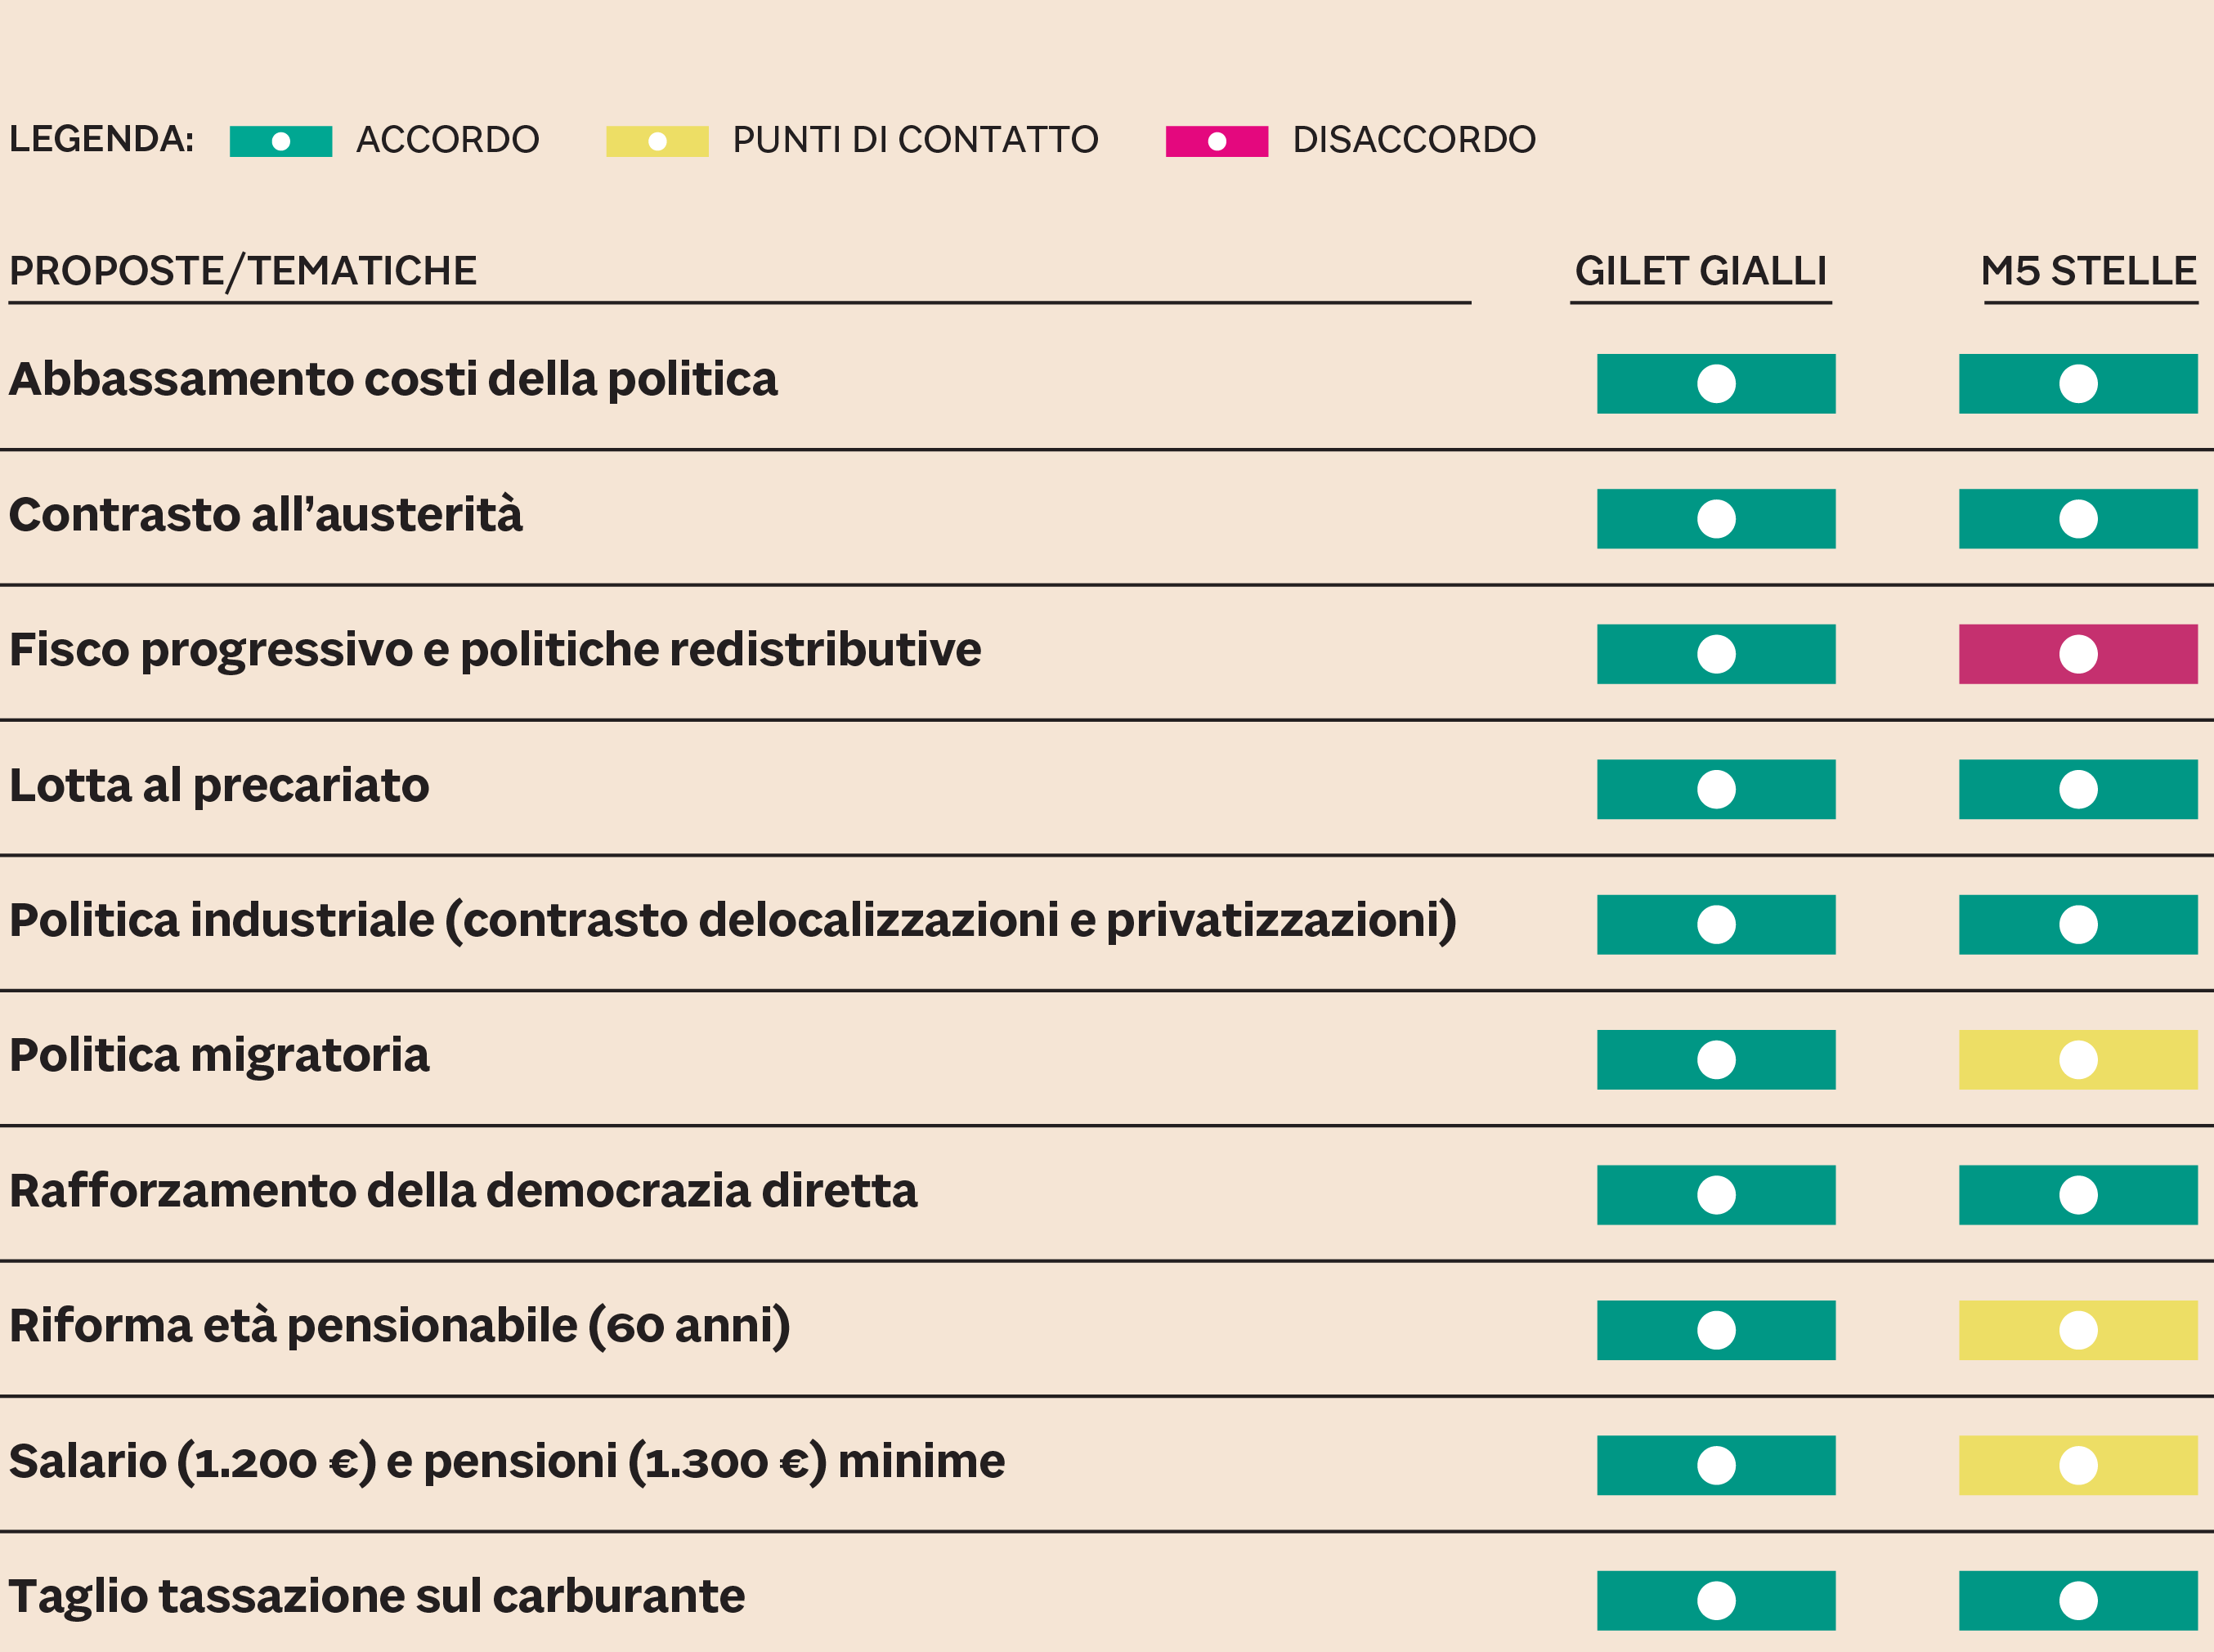
Task: Click M5 Stelle indicator for Taglio tassazione sul carburante
Action: pyautogui.click(x=2078, y=1600)
